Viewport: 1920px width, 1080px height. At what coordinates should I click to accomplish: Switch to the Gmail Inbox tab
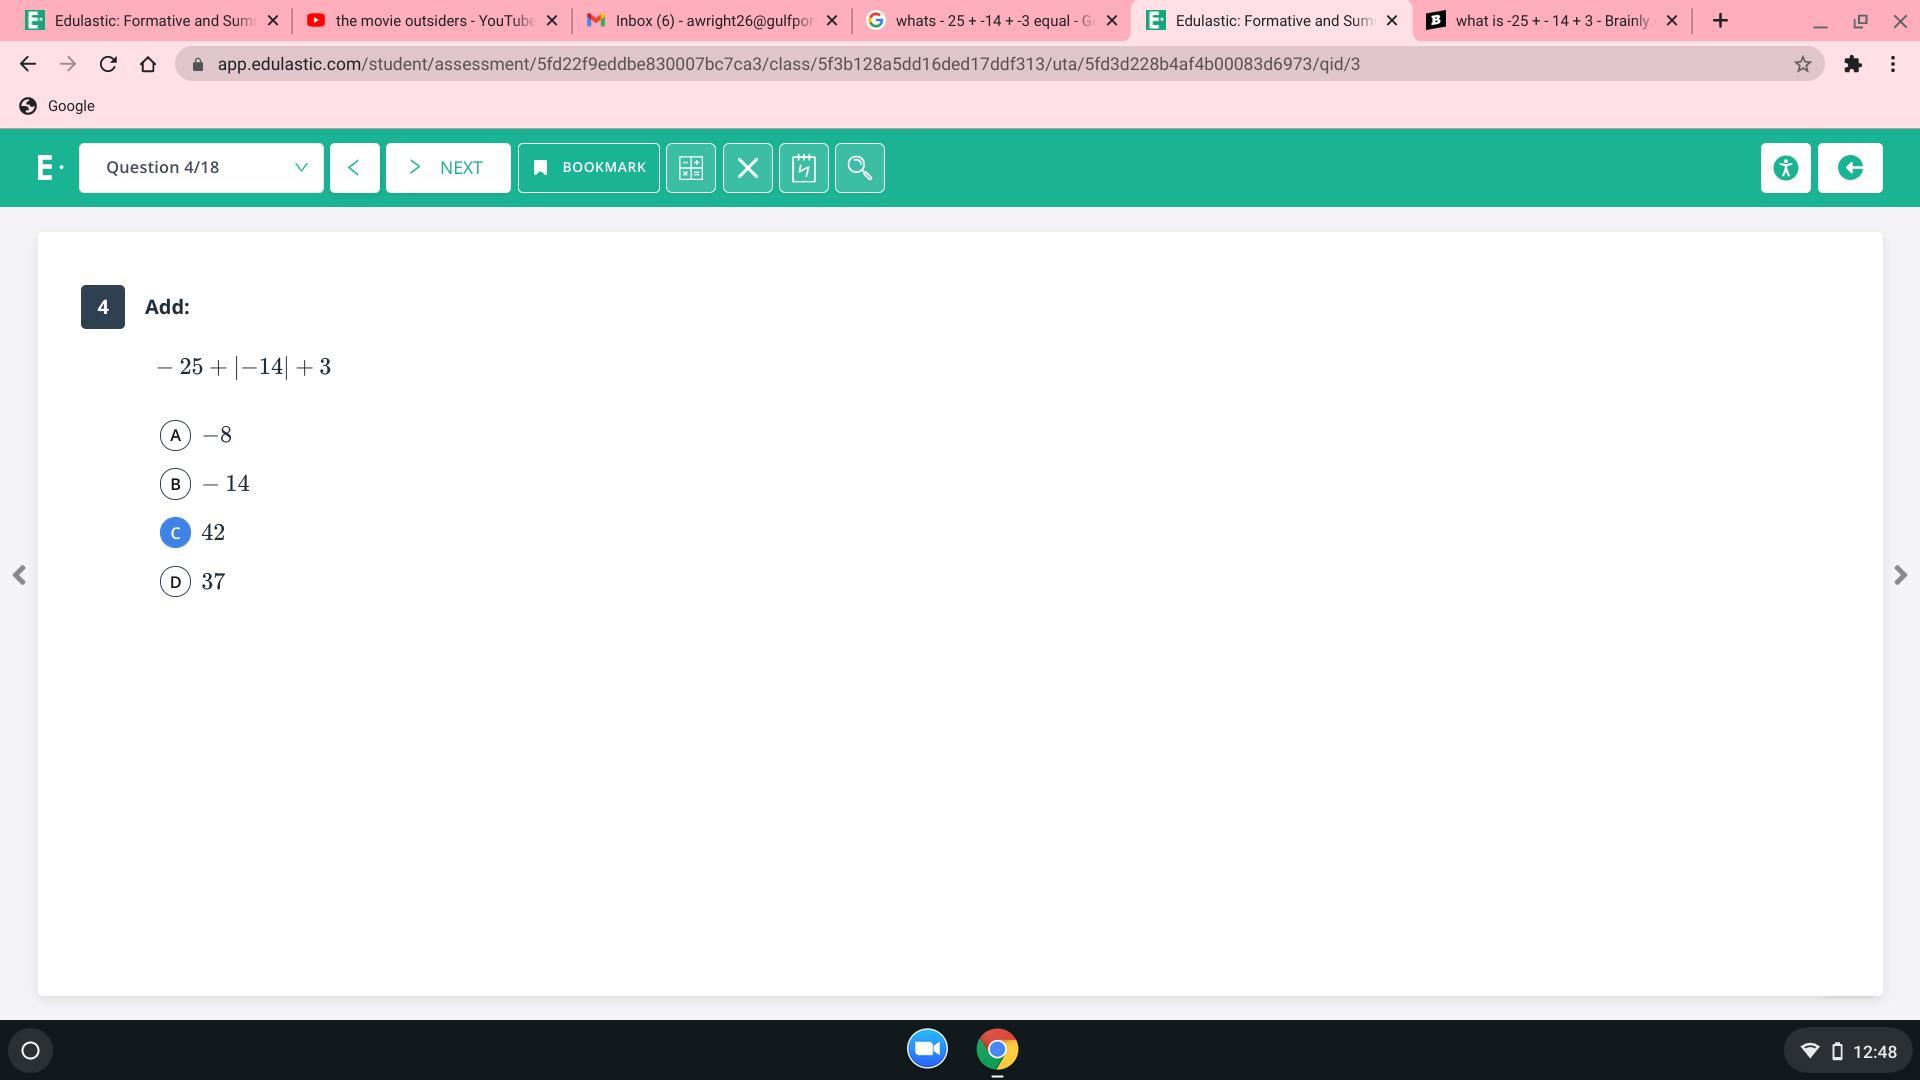[x=710, y=20]
